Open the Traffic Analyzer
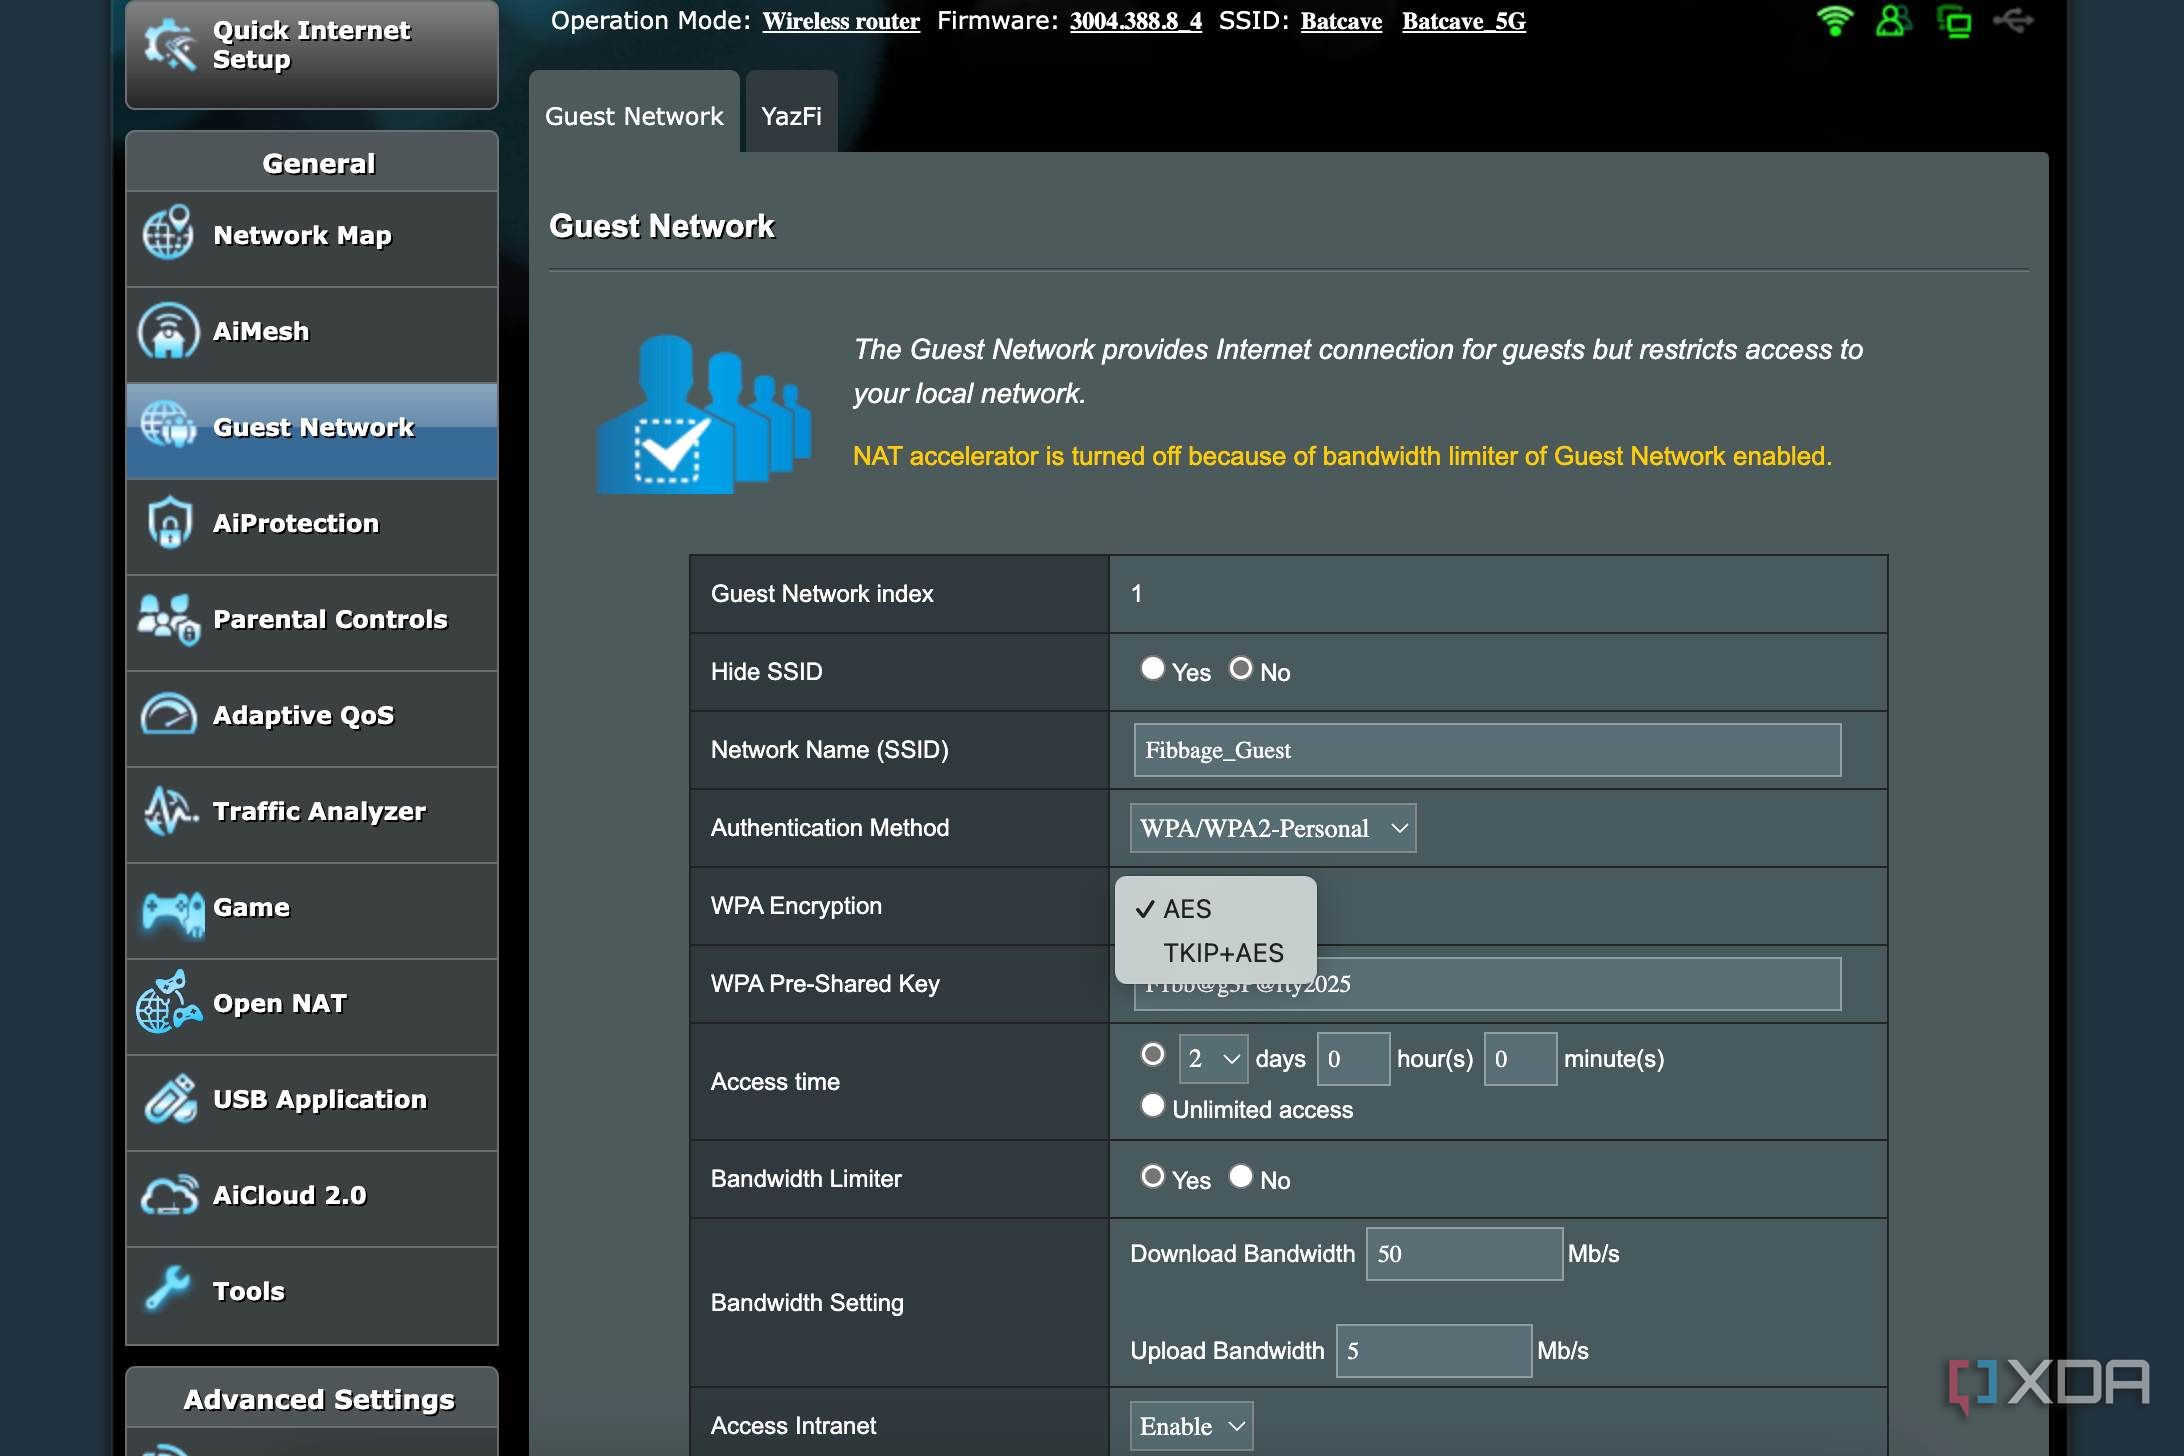This screenshot has width=2184, height=1456. pyautogui.click(x=318, y=811)
